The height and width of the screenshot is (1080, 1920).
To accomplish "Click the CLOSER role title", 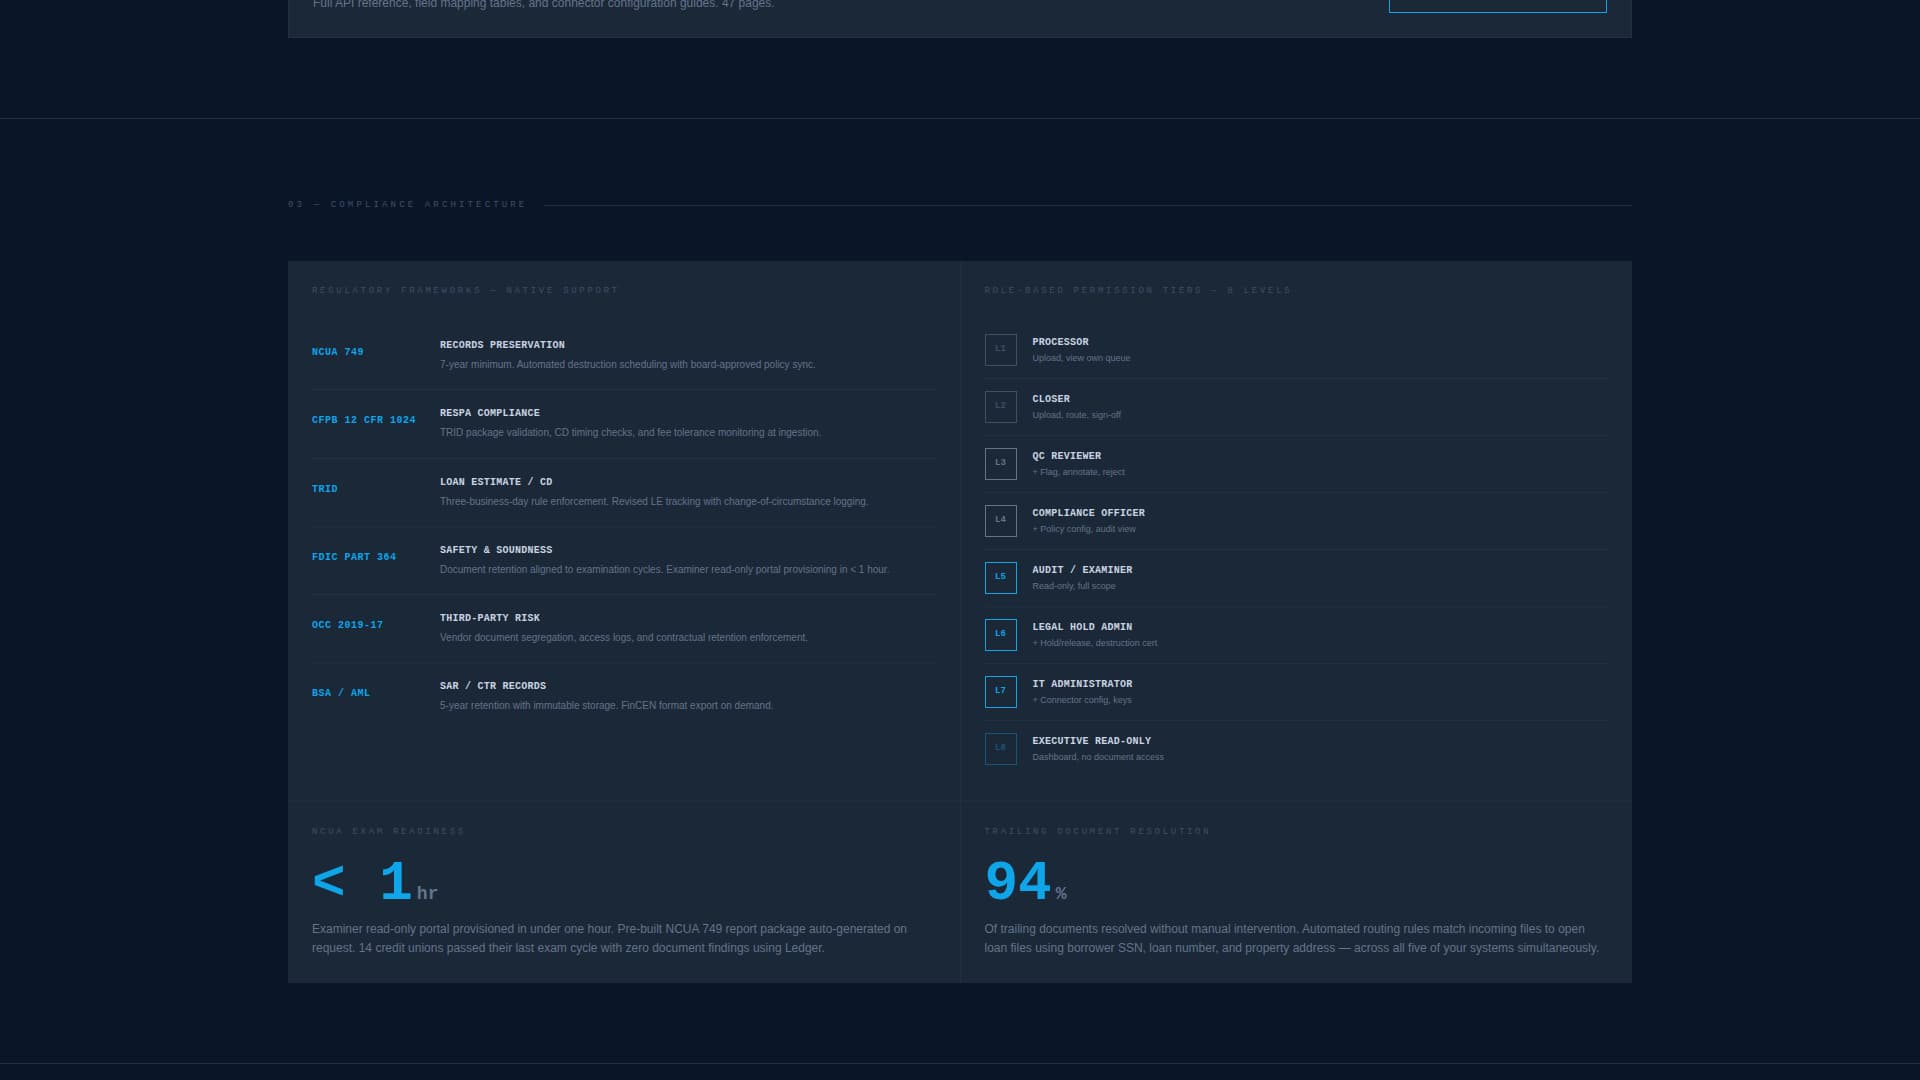I will [1051, 399].
